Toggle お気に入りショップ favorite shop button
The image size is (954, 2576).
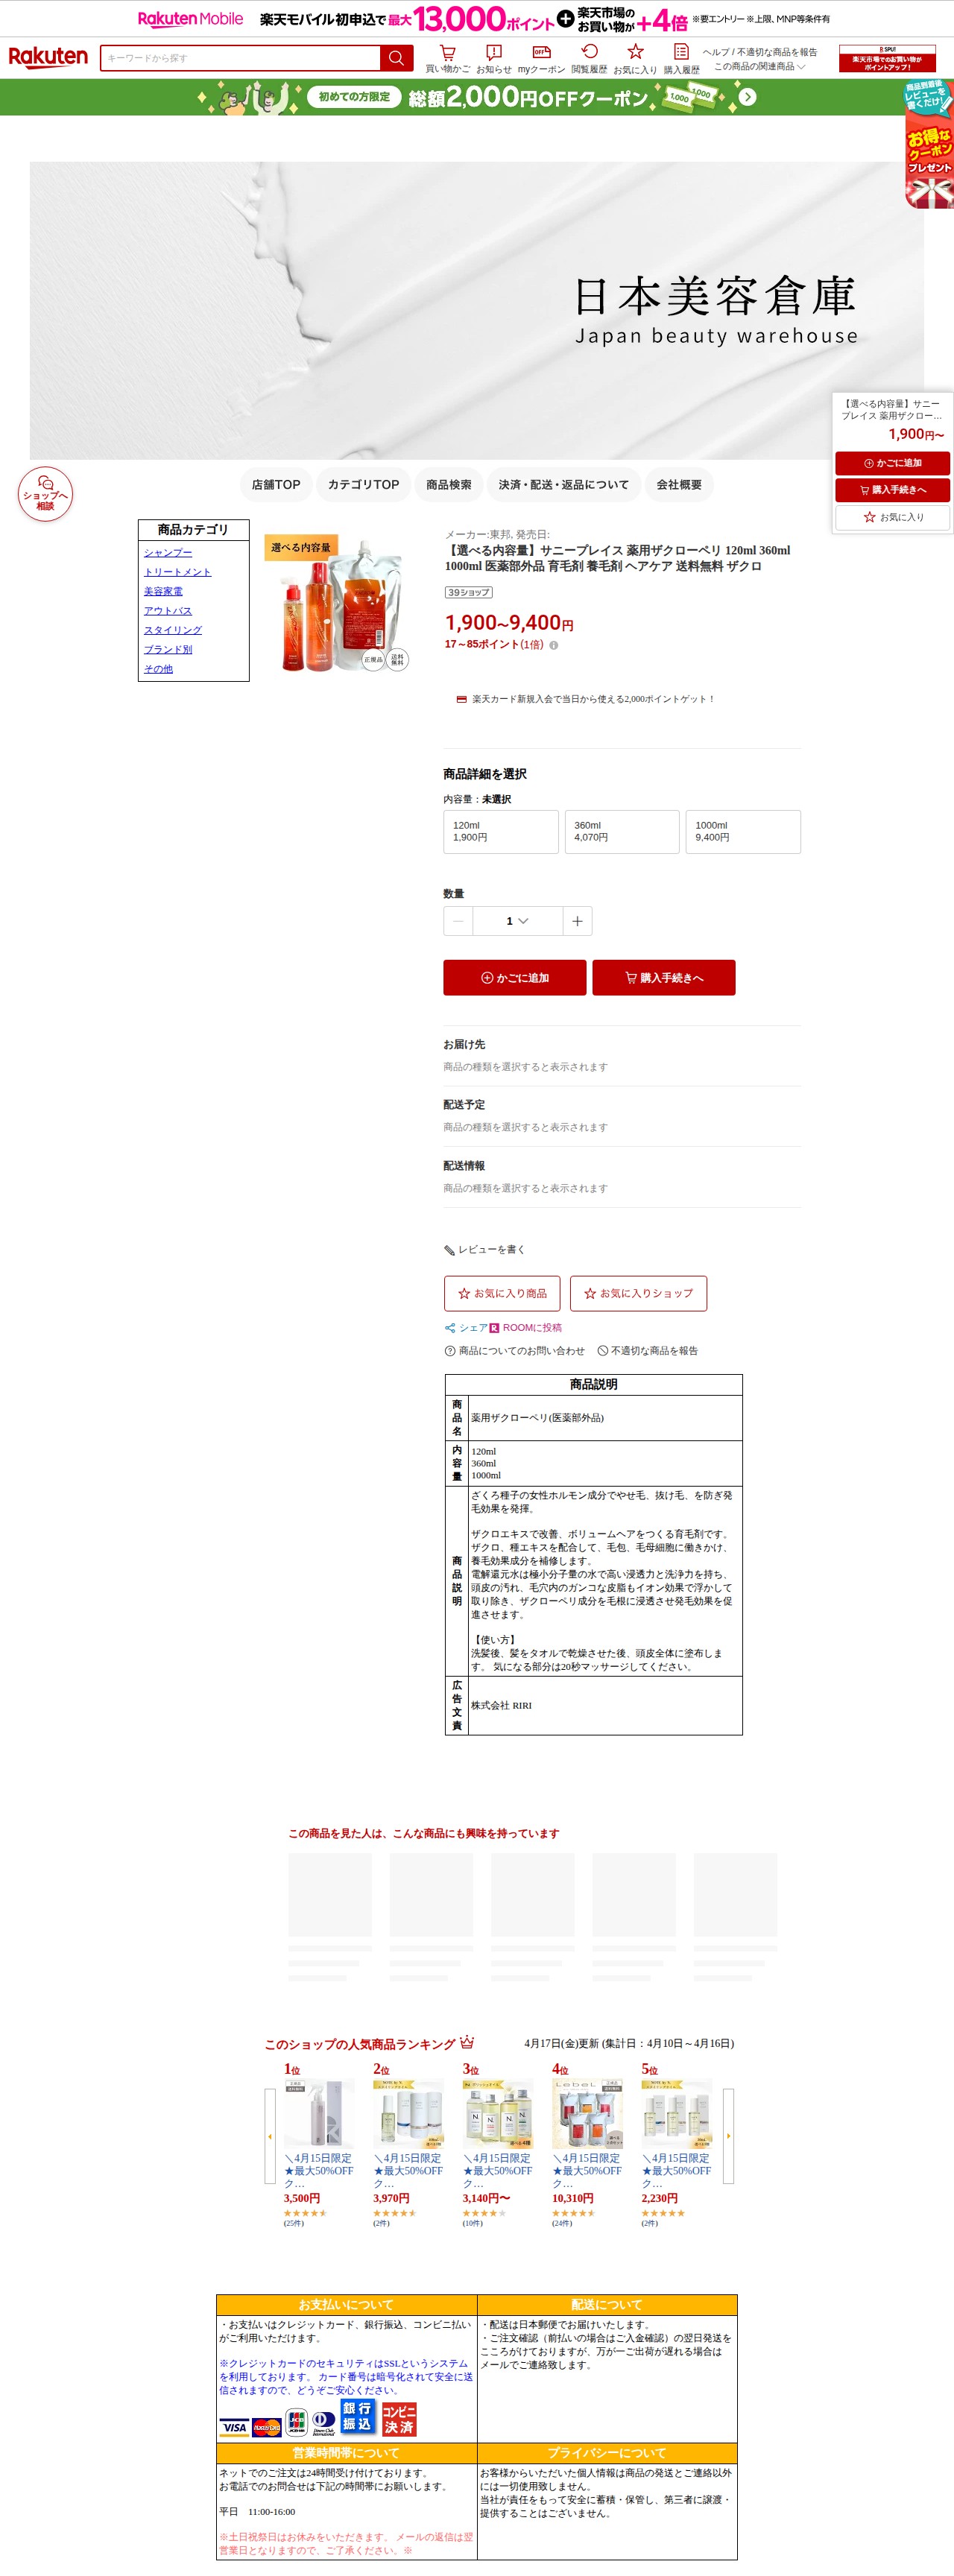click(638, 1293)
